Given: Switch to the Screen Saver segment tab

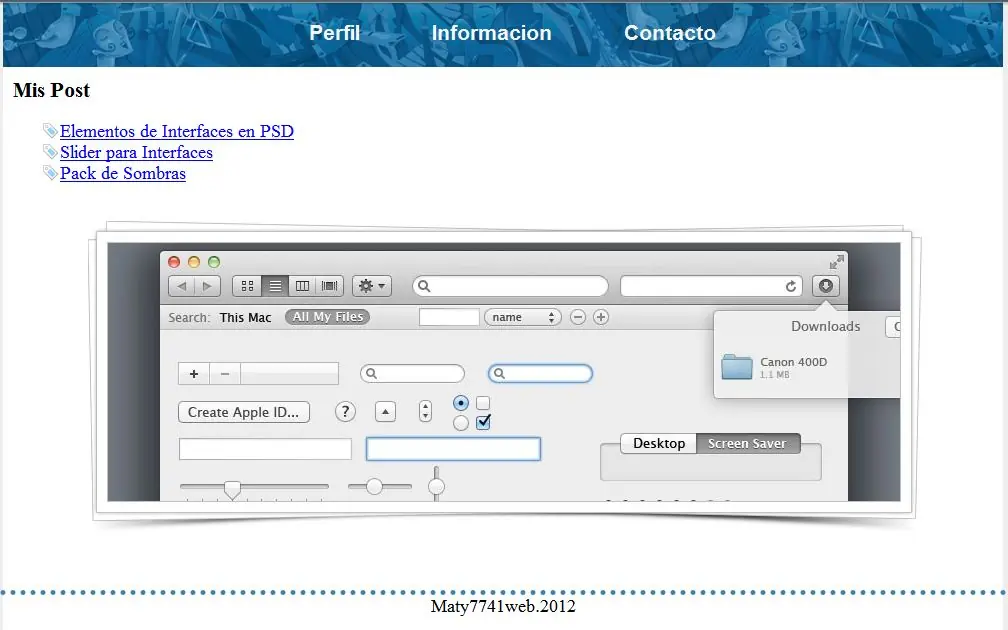Looking at the screenshot, I should click(x=747, y=444).
